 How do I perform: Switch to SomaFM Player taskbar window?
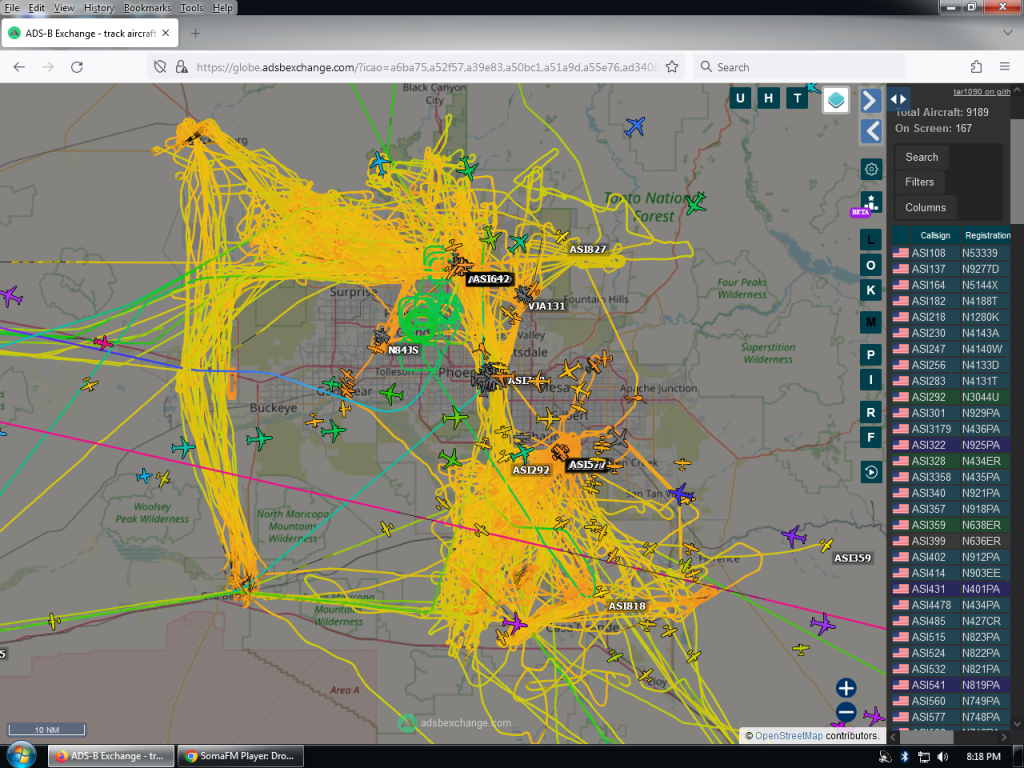click(240, 756)
